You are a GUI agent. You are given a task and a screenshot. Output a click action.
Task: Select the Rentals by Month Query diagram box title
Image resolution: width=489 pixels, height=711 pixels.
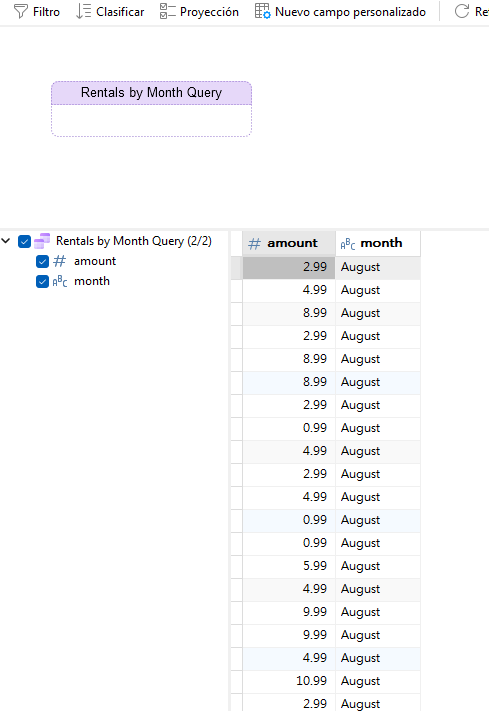coord(152,93)
